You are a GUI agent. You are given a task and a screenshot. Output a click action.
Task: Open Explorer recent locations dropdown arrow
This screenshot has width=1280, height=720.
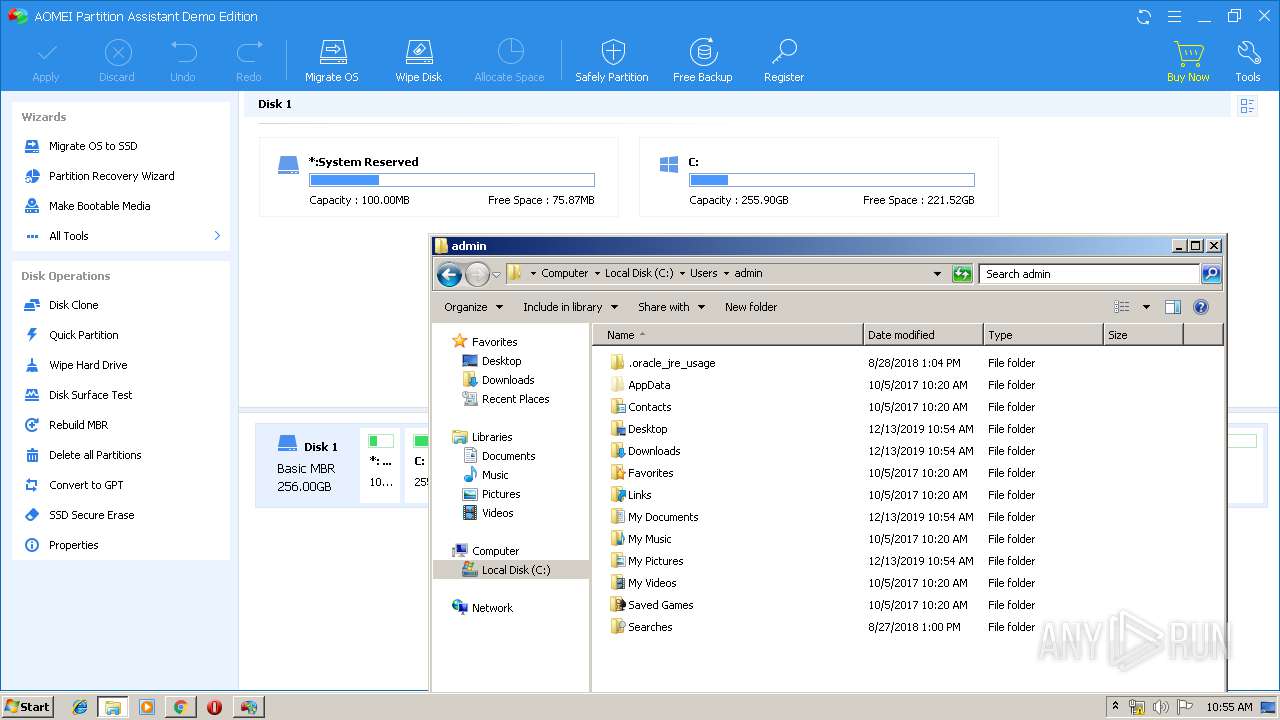point(497,274)
